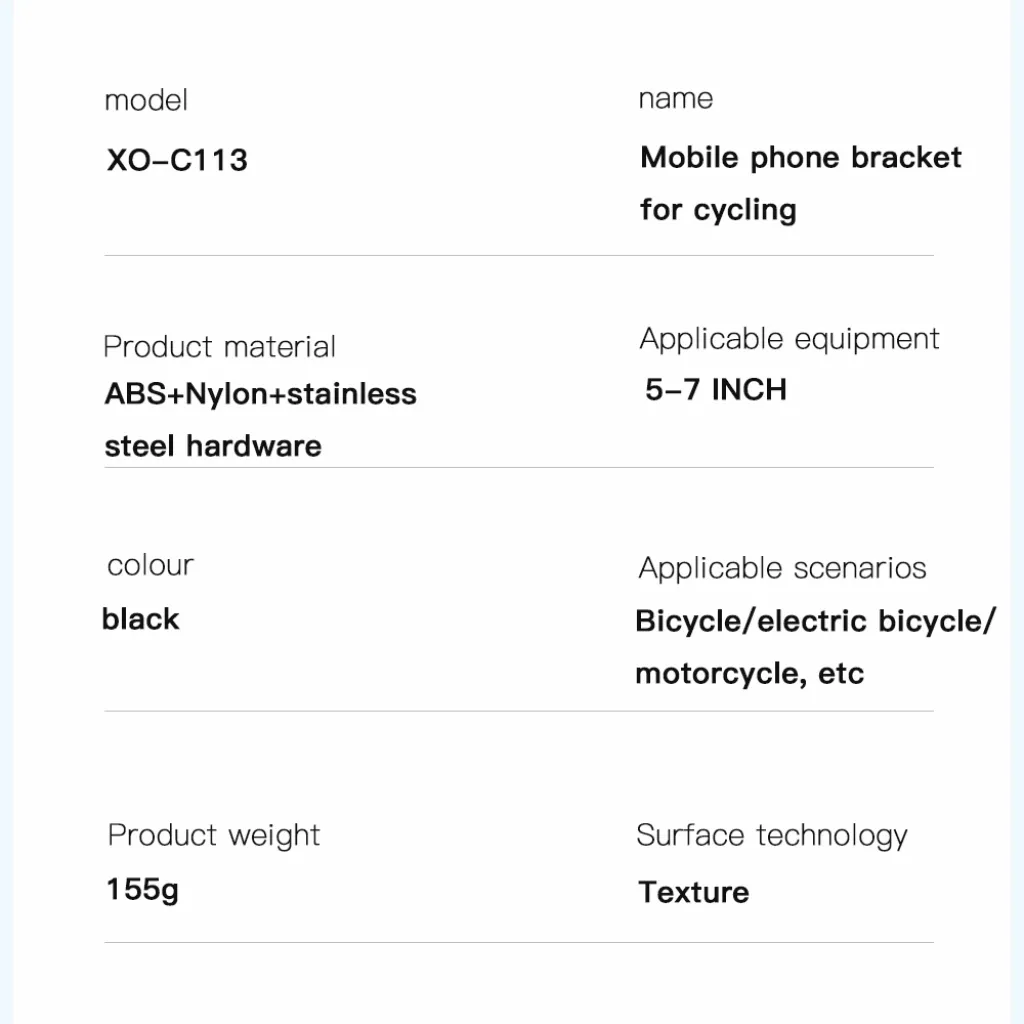This screenshot has width=1024, height=1024.
Task: Select the '155g' weight value
Action: click(x=142, y=890)
